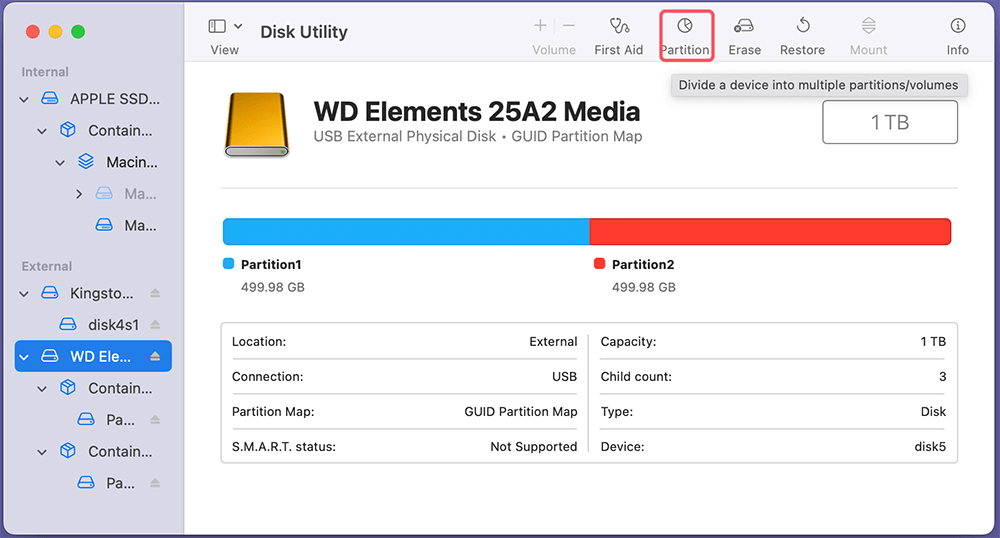Click the yellow external drive image
1000x538 pixels.
[256, 124]
